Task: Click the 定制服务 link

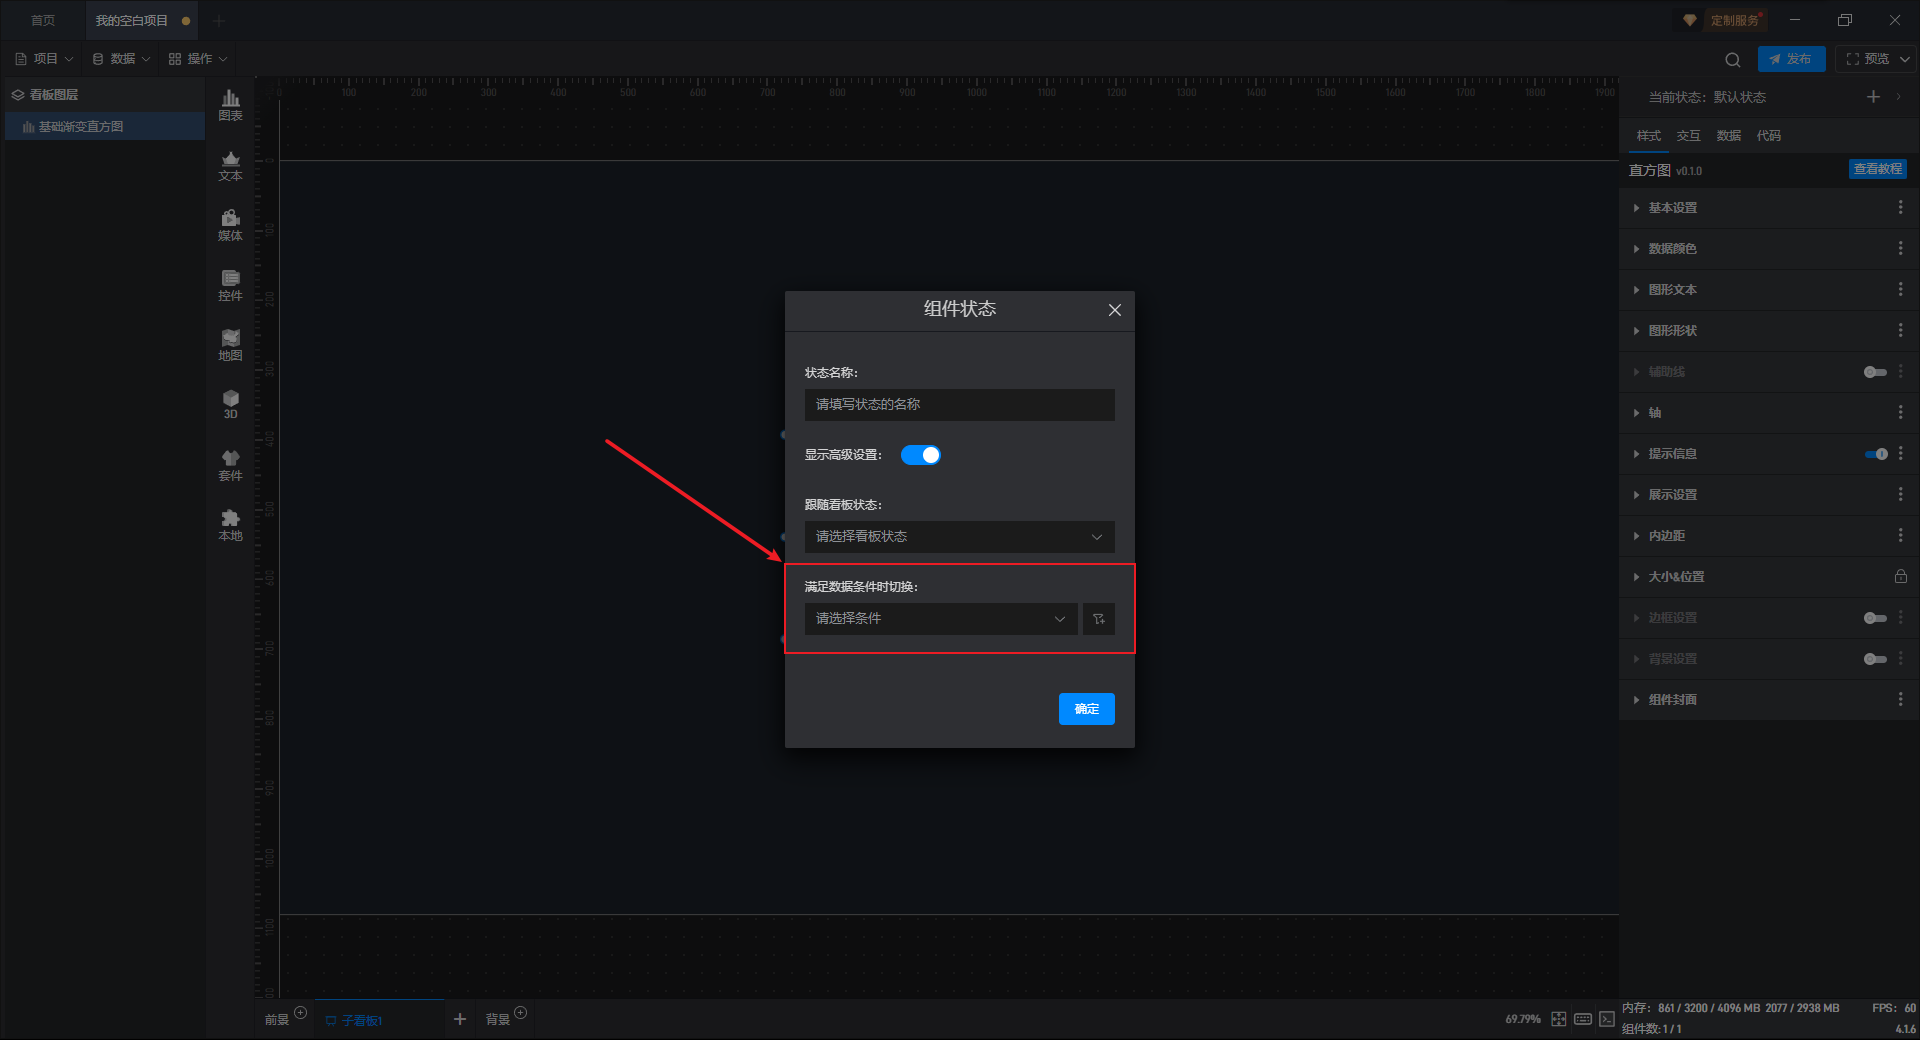Action: (x=1734, y=20)
